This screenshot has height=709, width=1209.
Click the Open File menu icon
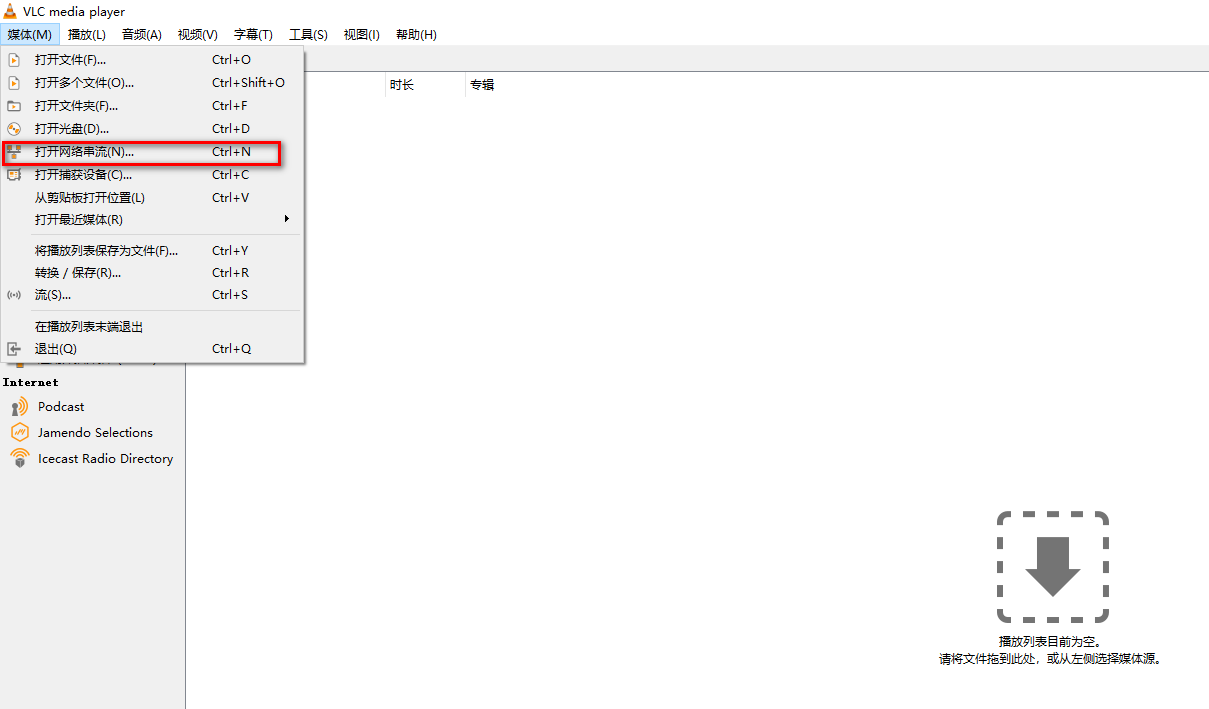14,60
